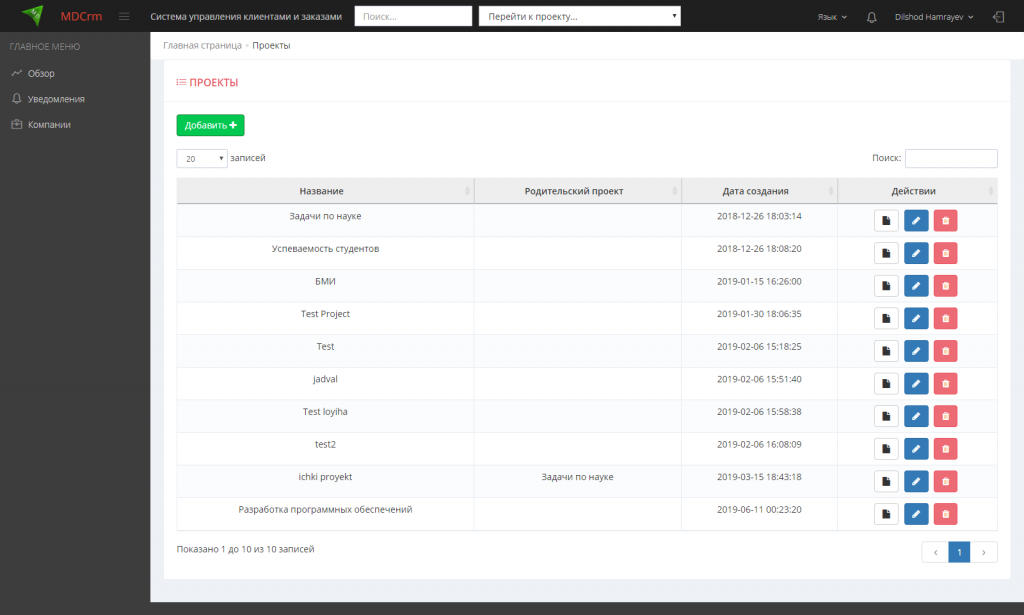Edit the Test Project entry
Viewport: 1024px width, 615px height.
[916, 319]
